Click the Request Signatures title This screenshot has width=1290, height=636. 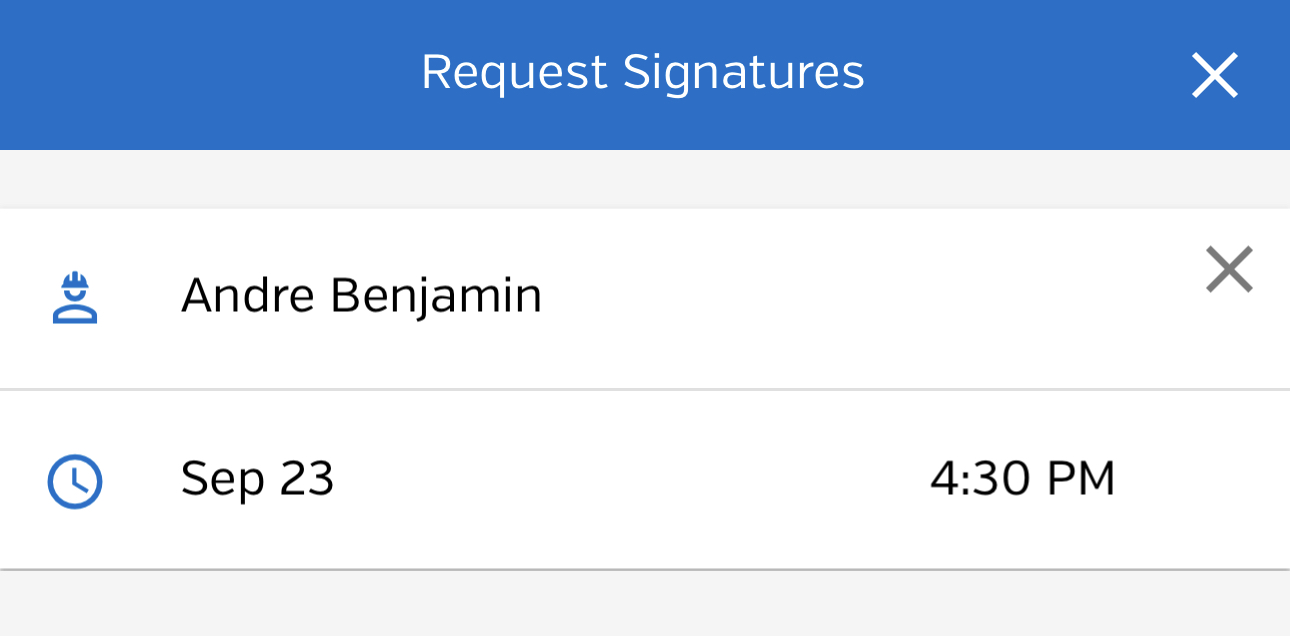pos(642,73)
